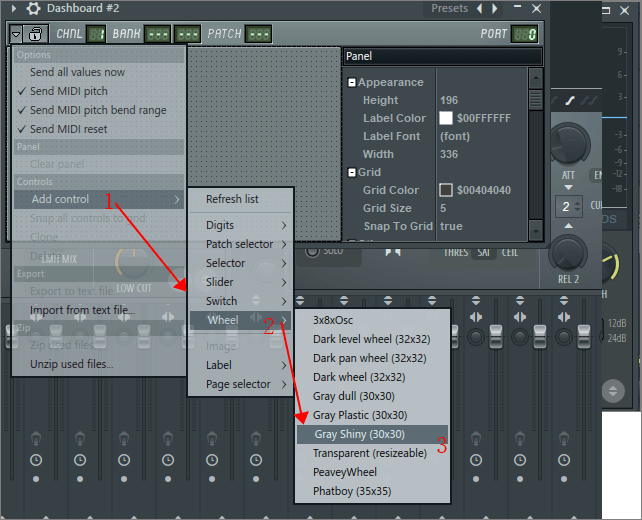Go to next preset with right arrow
The width and height of the screenshot is (642, 520).
click(494, 9)
